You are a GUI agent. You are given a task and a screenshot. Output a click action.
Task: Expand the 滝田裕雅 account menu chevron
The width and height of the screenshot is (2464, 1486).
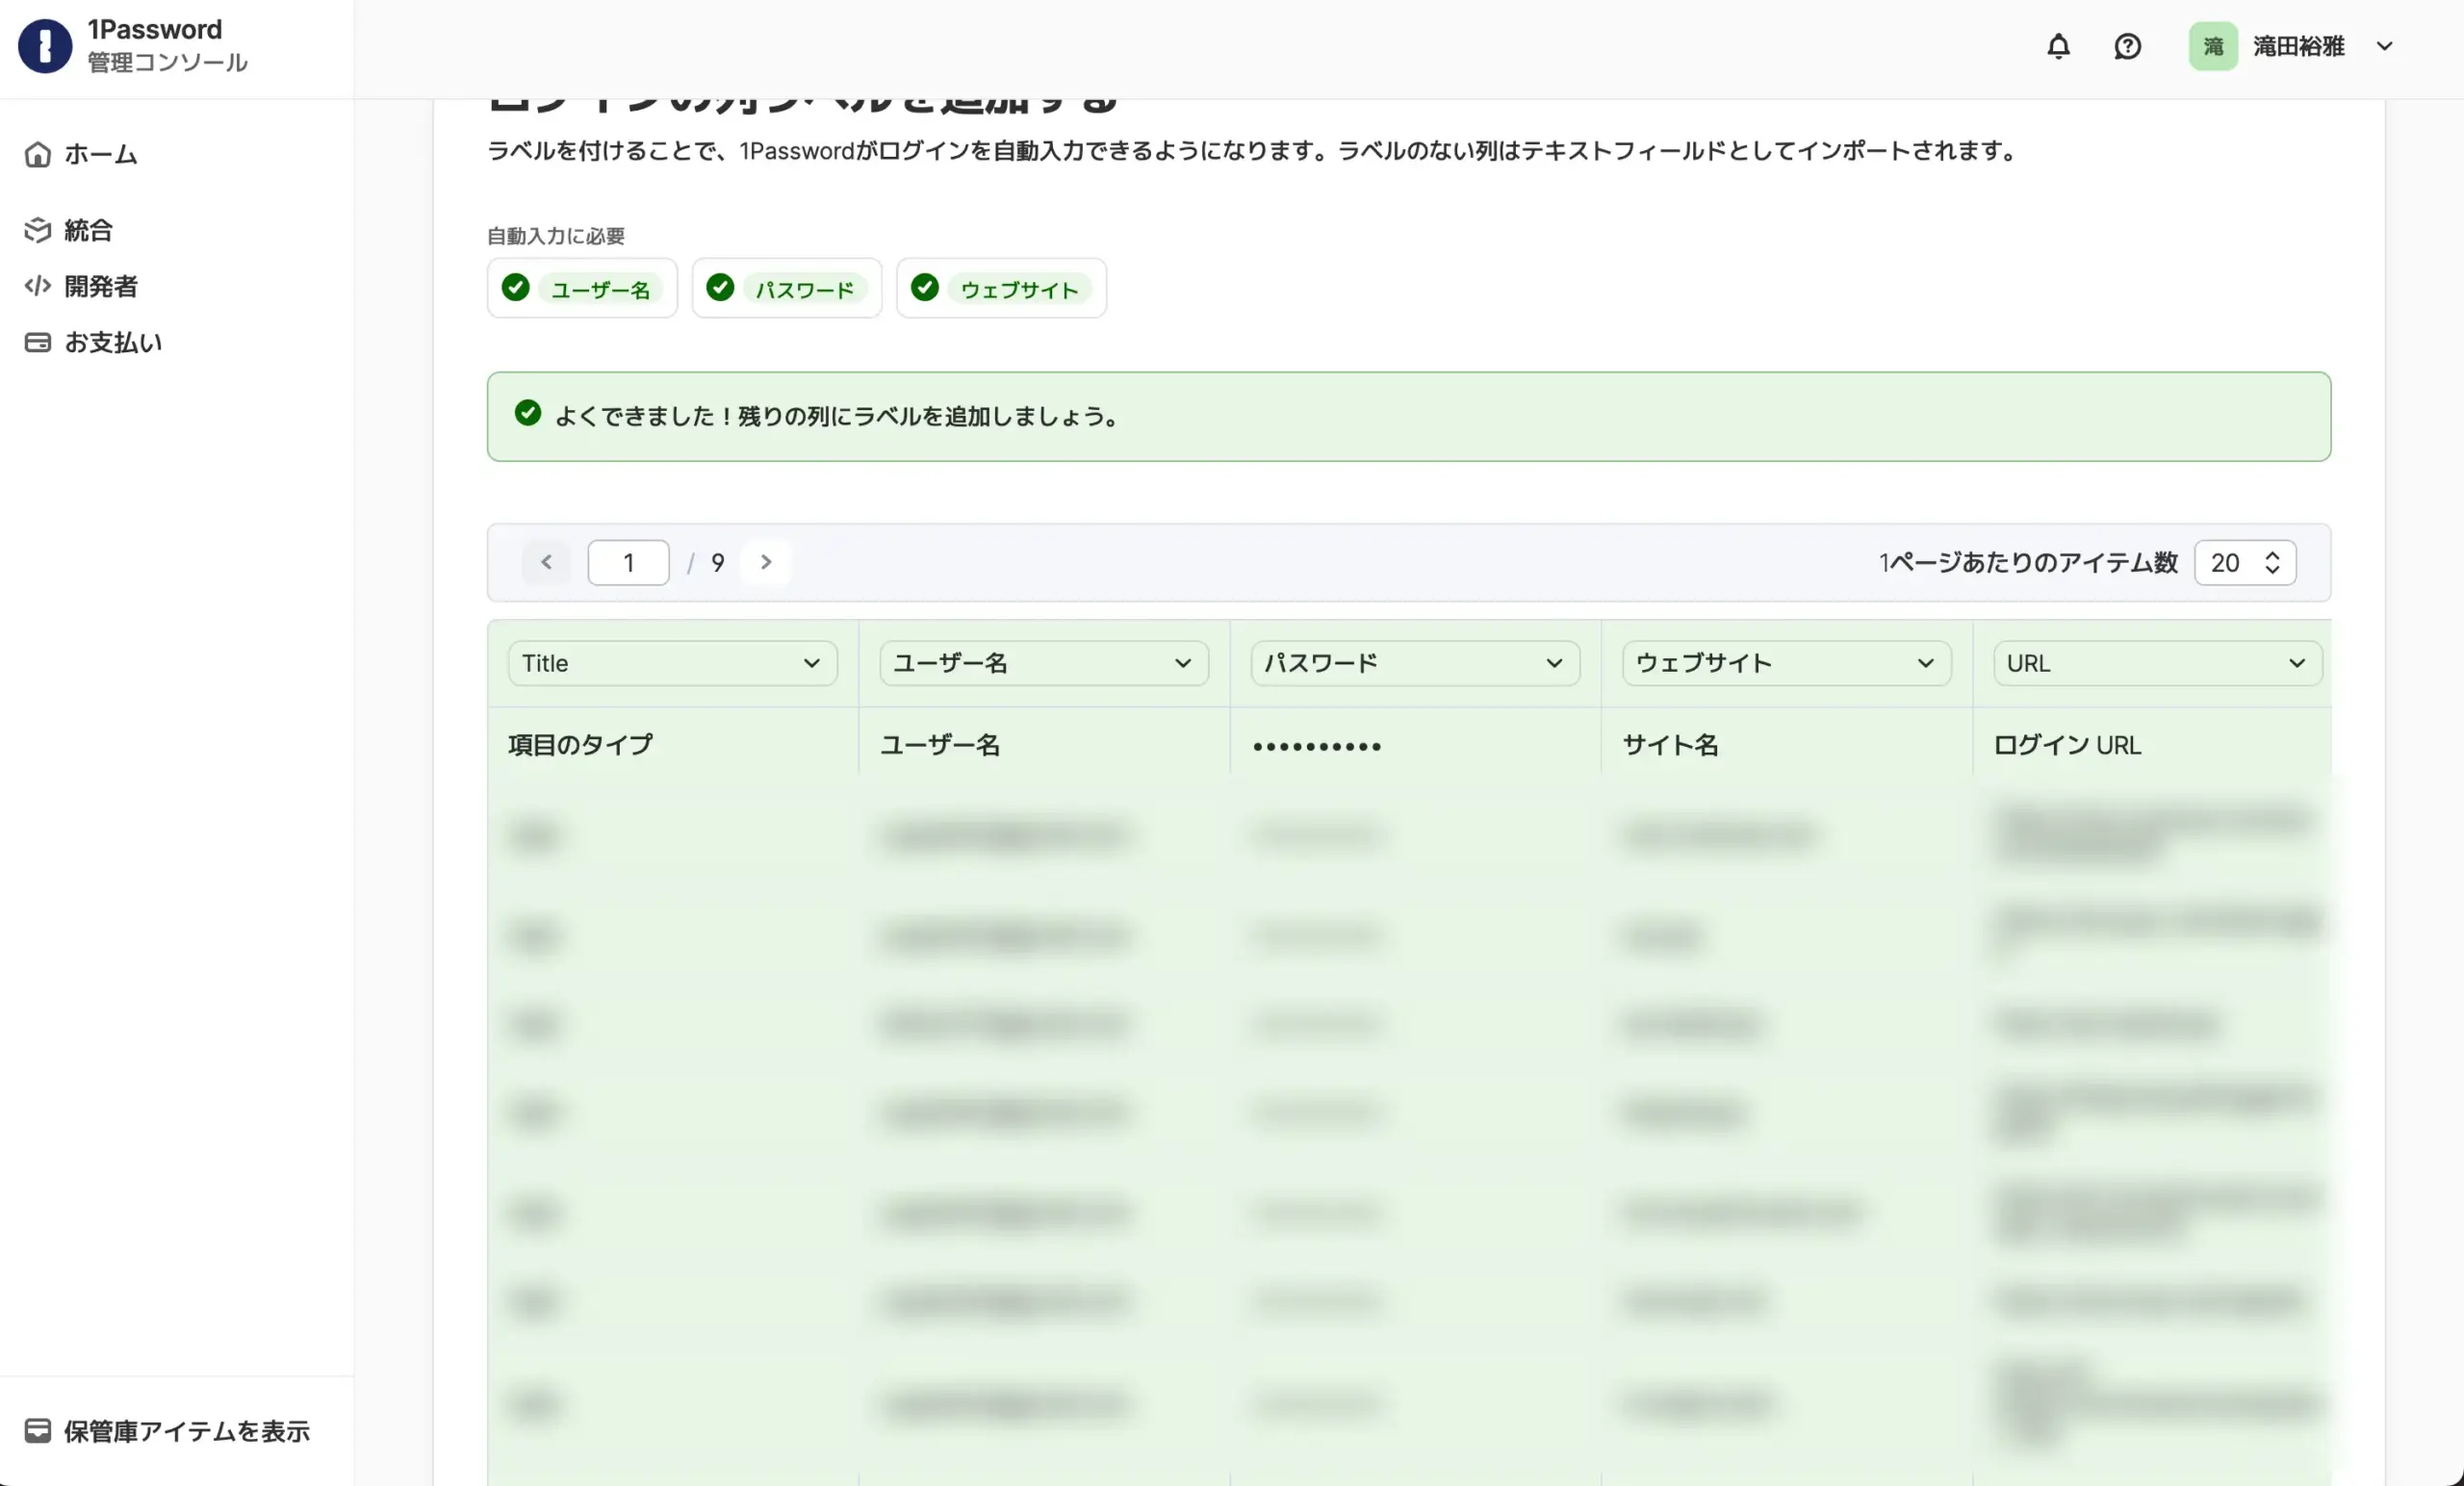(2384, 46)
